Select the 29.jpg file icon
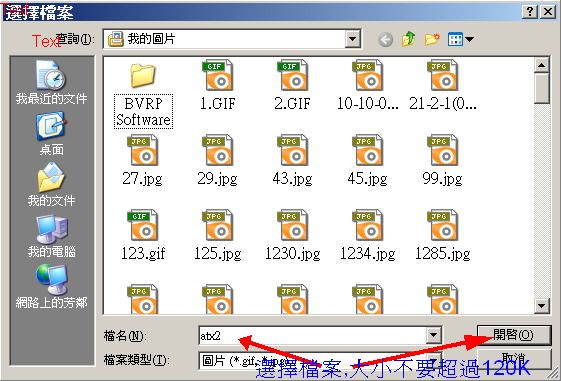The width and height of the screenshot is (561, 381). [218, 150]
